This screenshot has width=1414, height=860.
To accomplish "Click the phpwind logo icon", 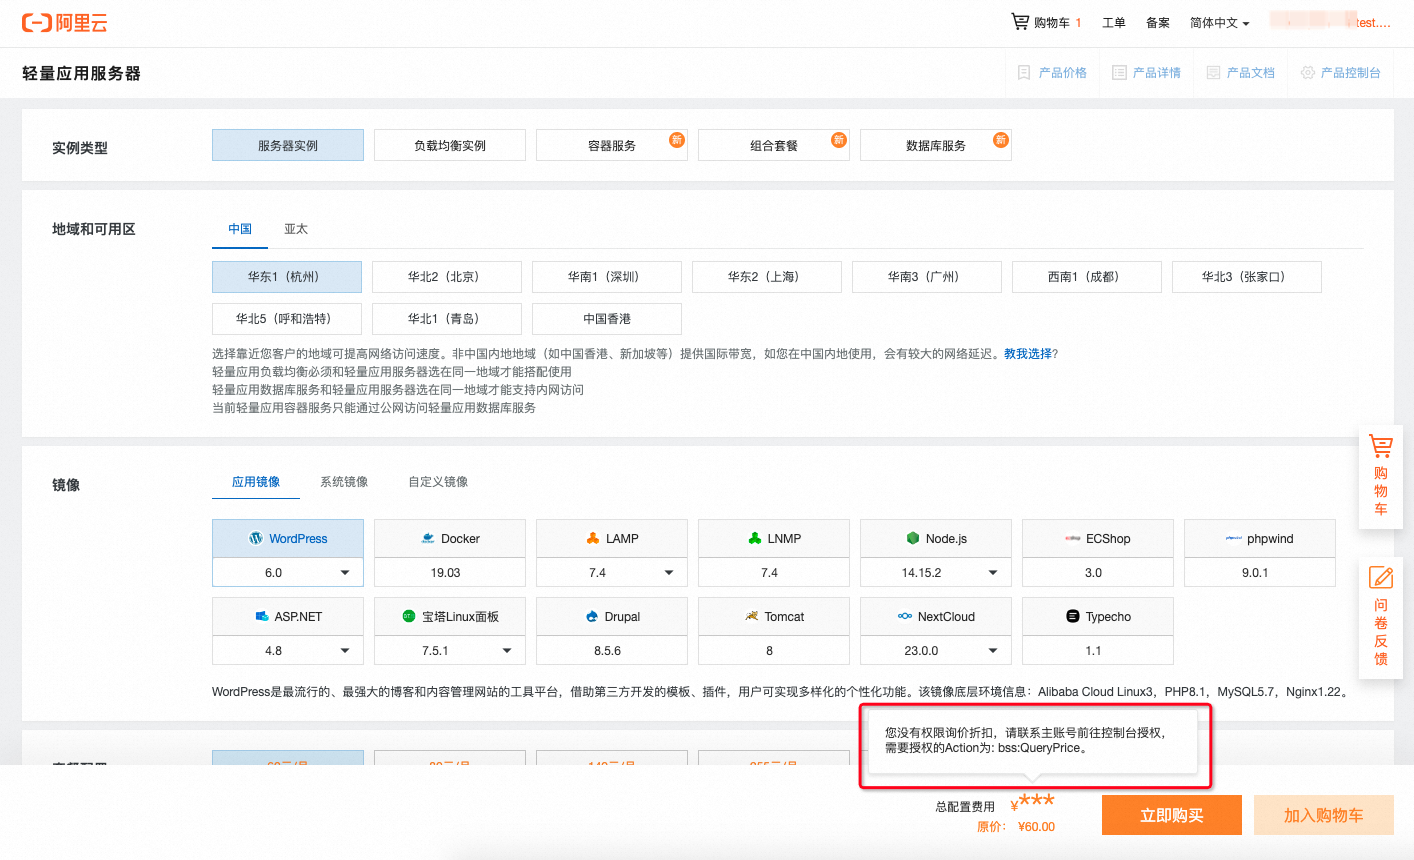I will [1234, 538].
